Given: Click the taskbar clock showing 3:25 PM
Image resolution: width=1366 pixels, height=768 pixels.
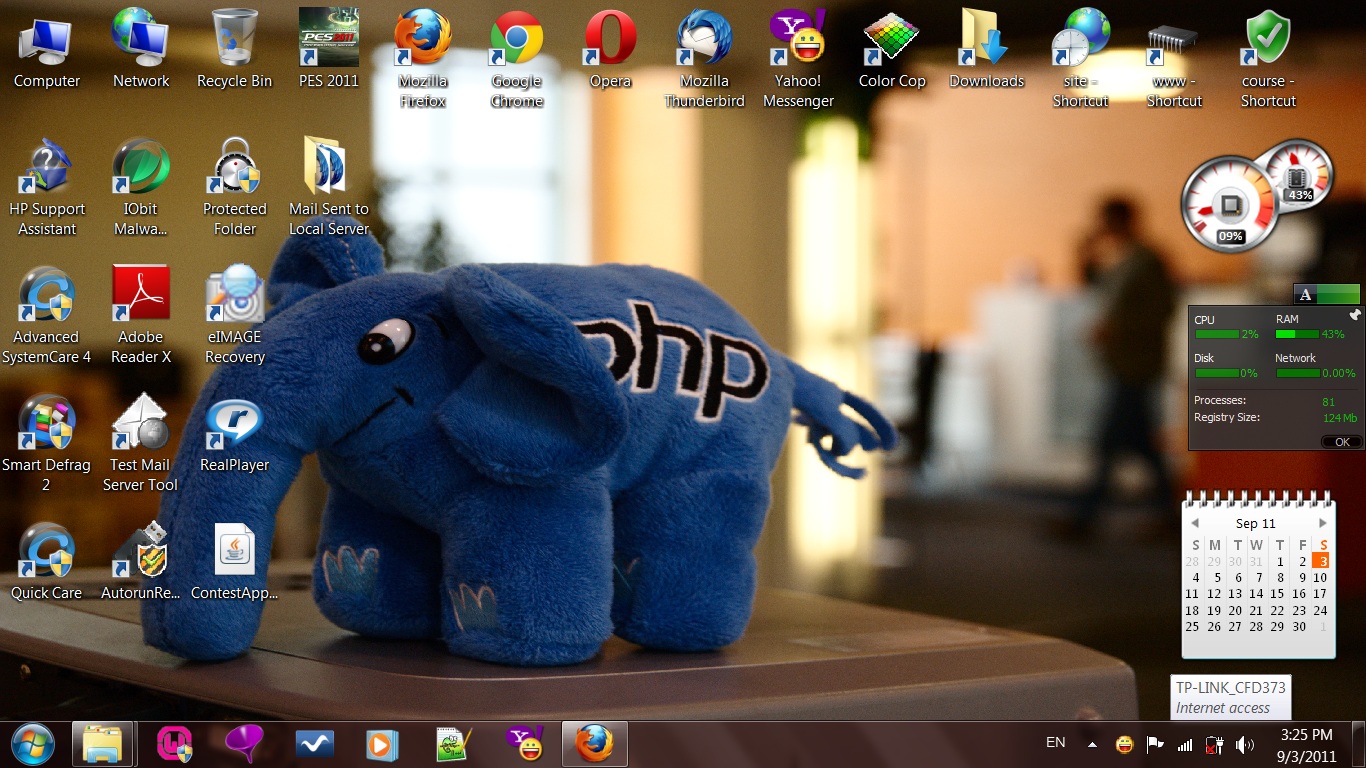Looking at the screenshot, I should (x=1306, y=745).
